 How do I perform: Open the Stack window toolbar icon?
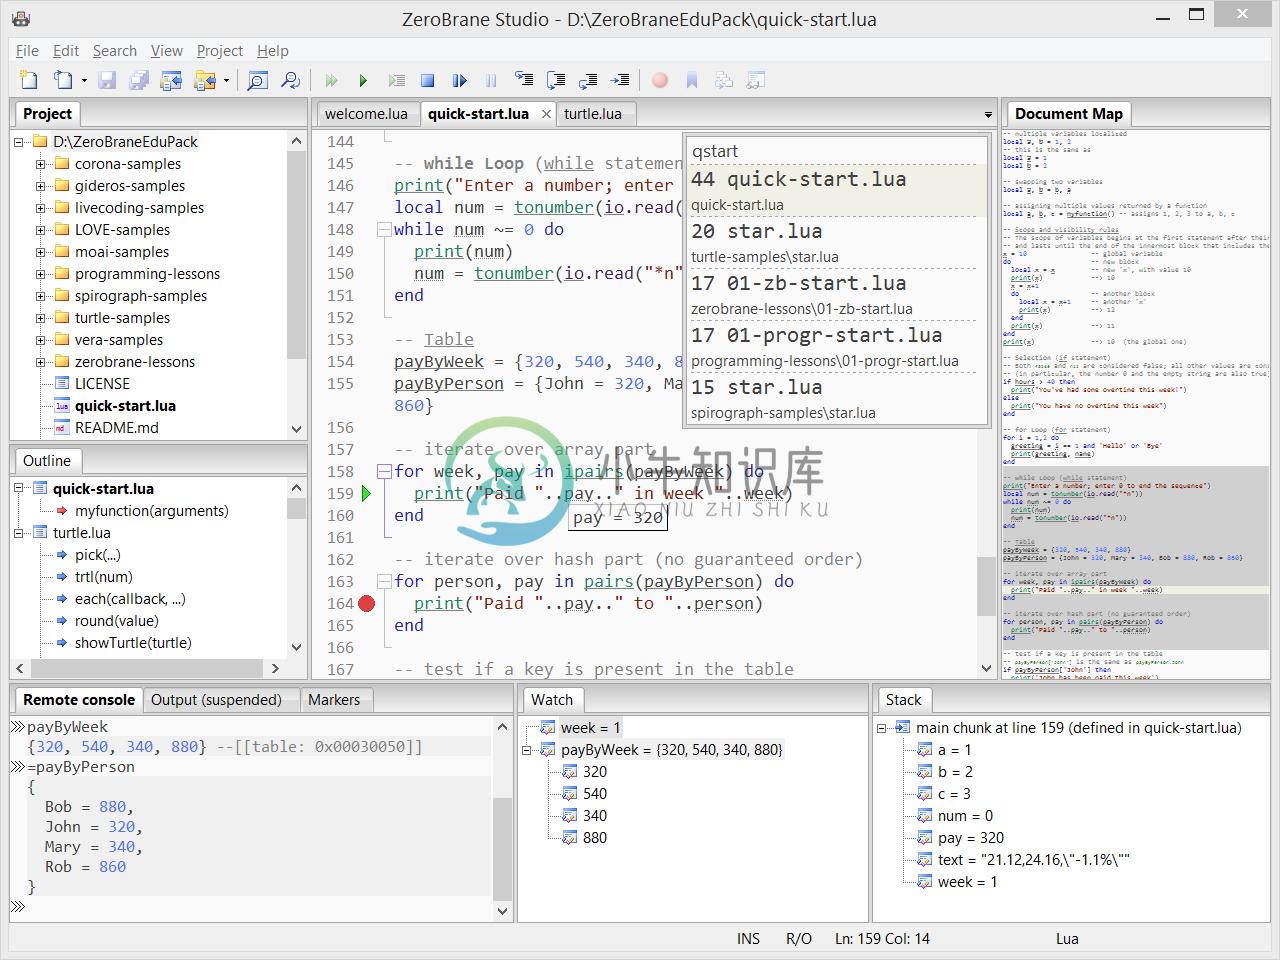click(x=724, y=80)
